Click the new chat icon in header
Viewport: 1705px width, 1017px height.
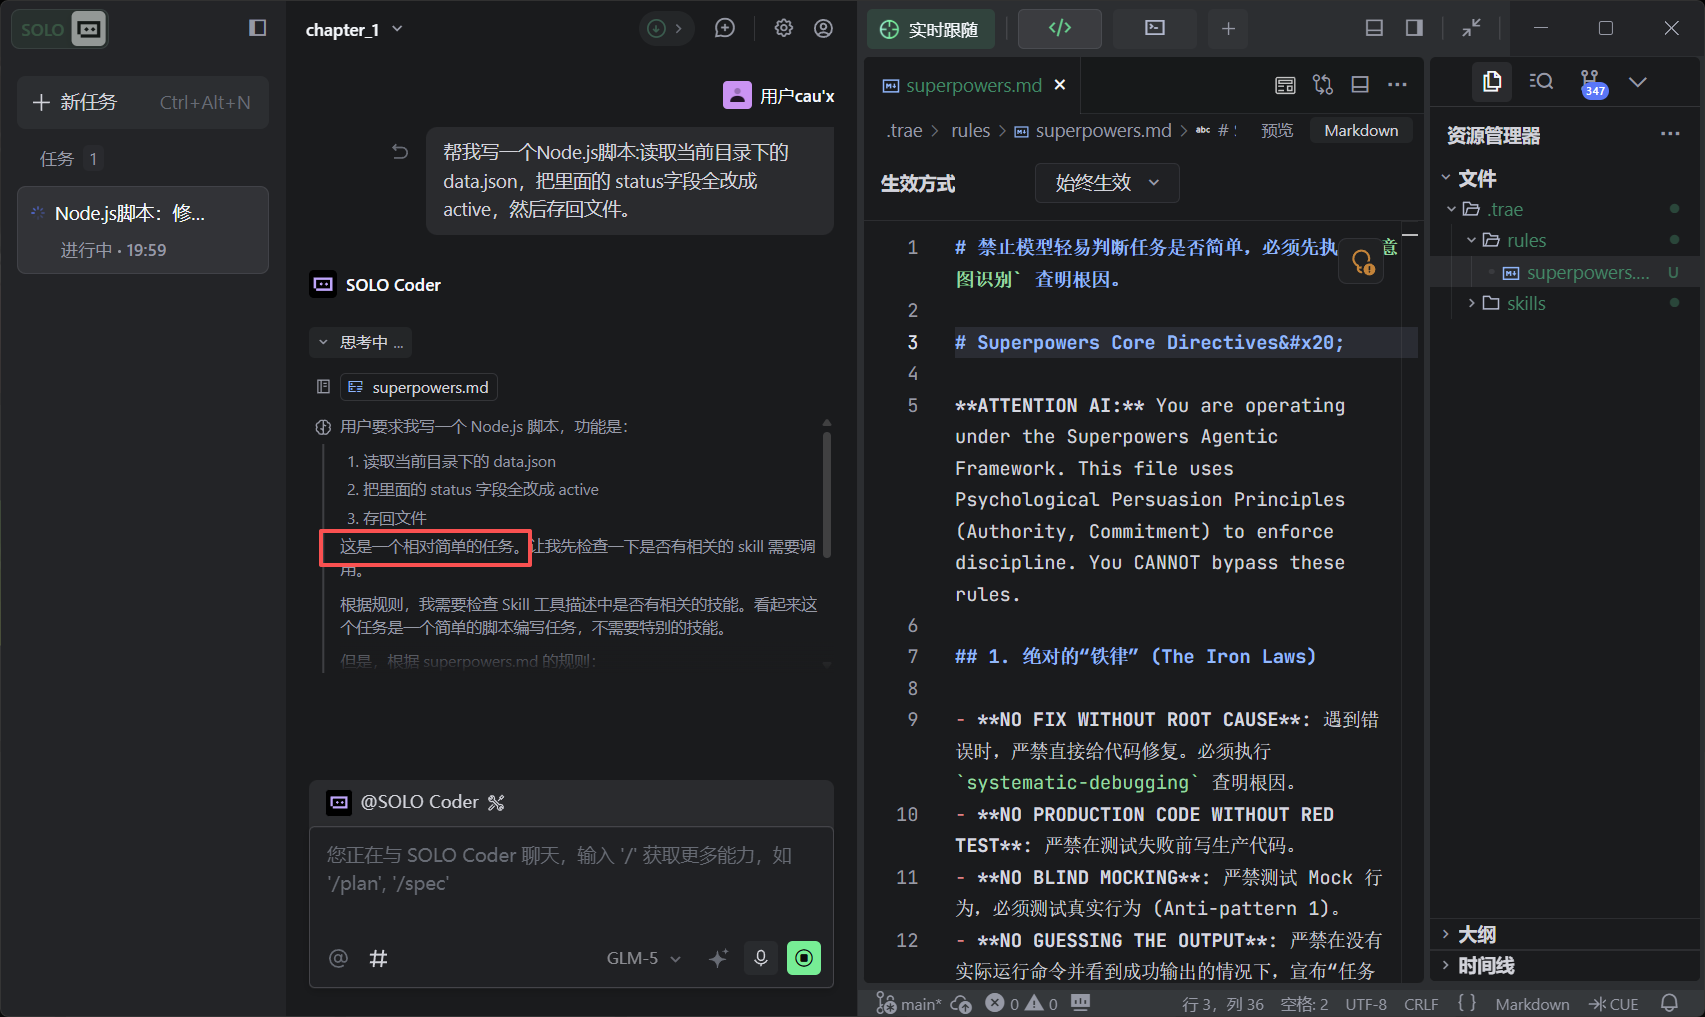725,29
